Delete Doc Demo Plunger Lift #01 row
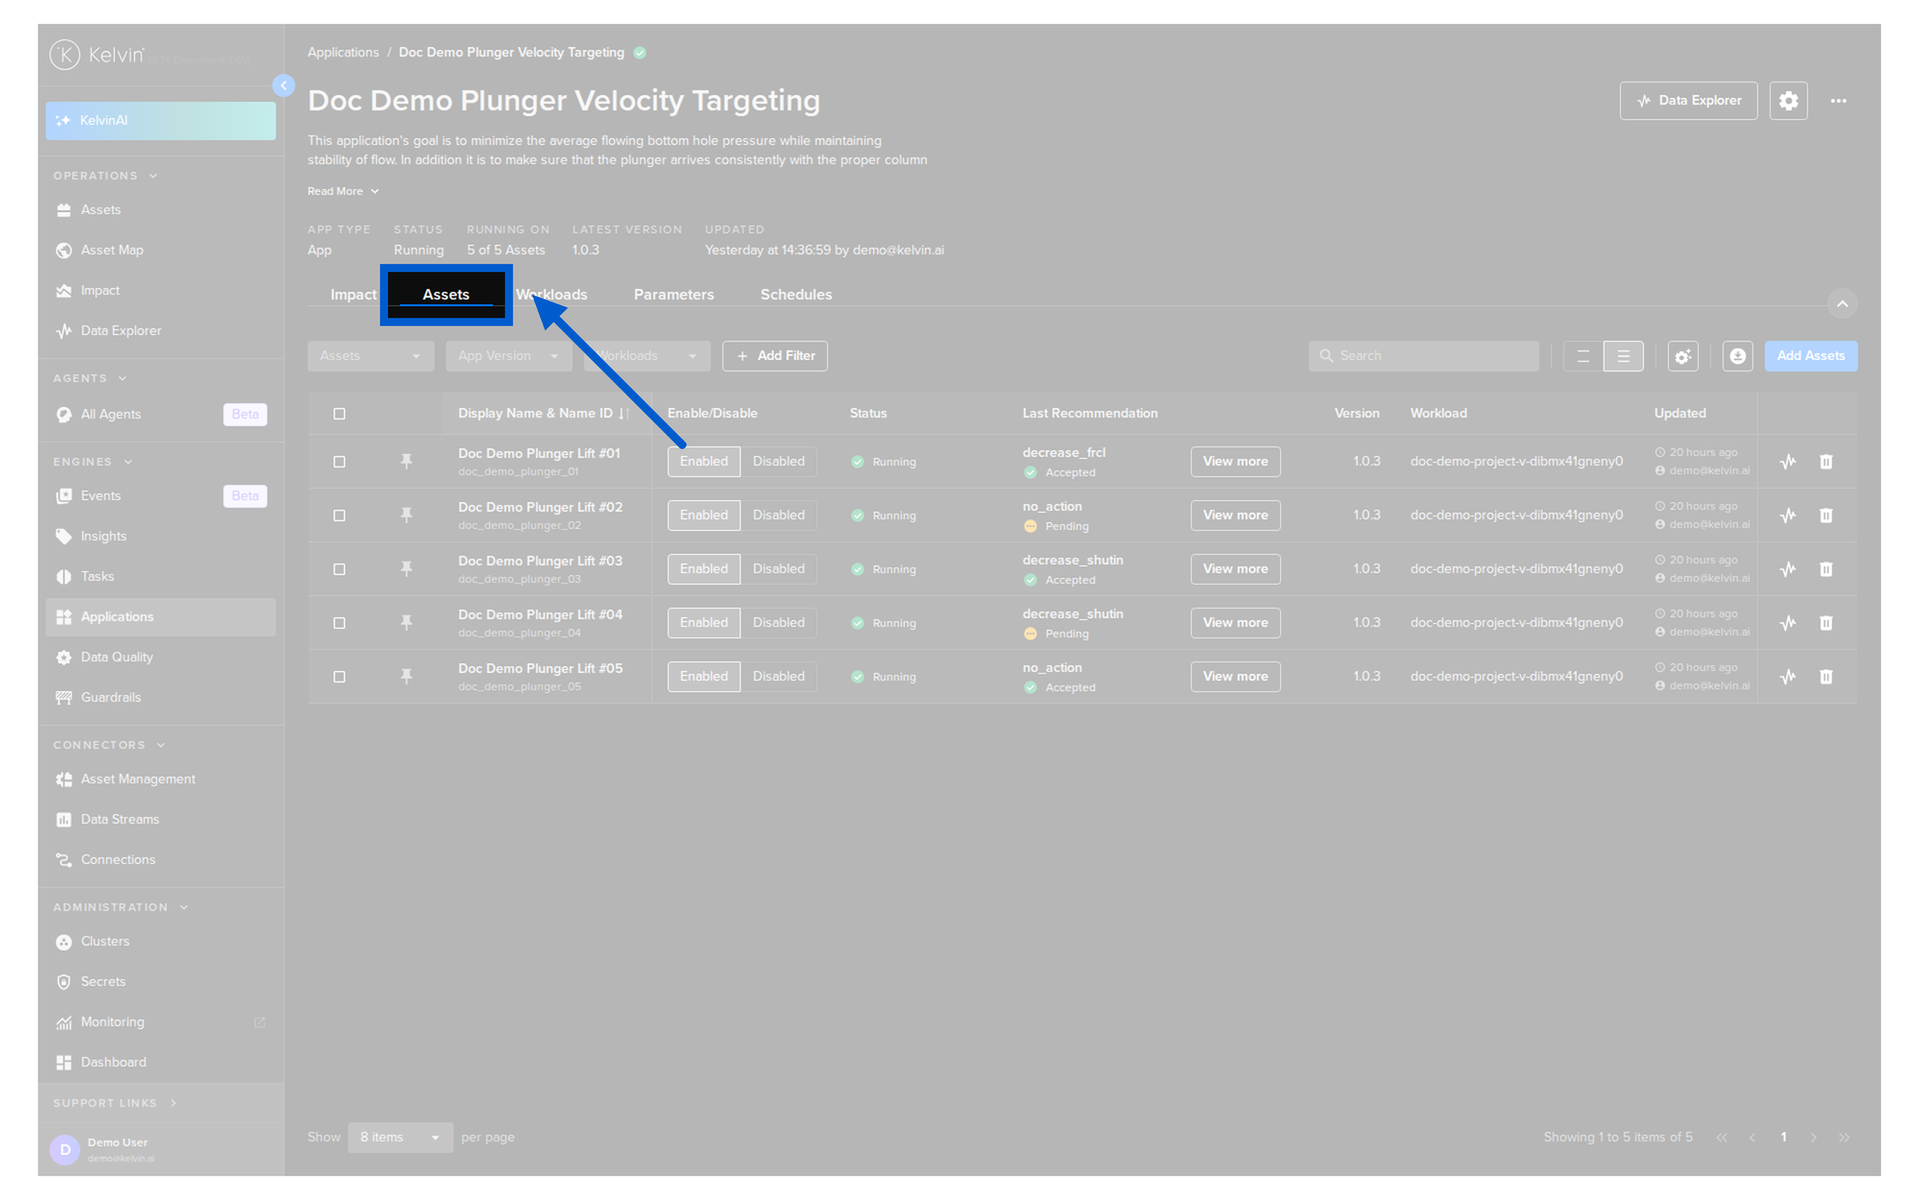Viewport: 1920px width, 1200px height. 1826,462
